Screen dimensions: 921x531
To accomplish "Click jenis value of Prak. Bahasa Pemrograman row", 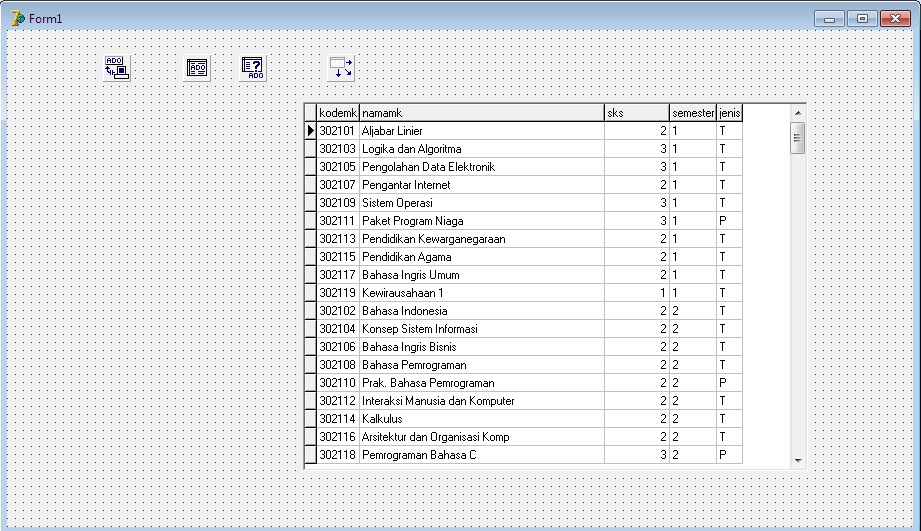I will [x=730, y=383].
